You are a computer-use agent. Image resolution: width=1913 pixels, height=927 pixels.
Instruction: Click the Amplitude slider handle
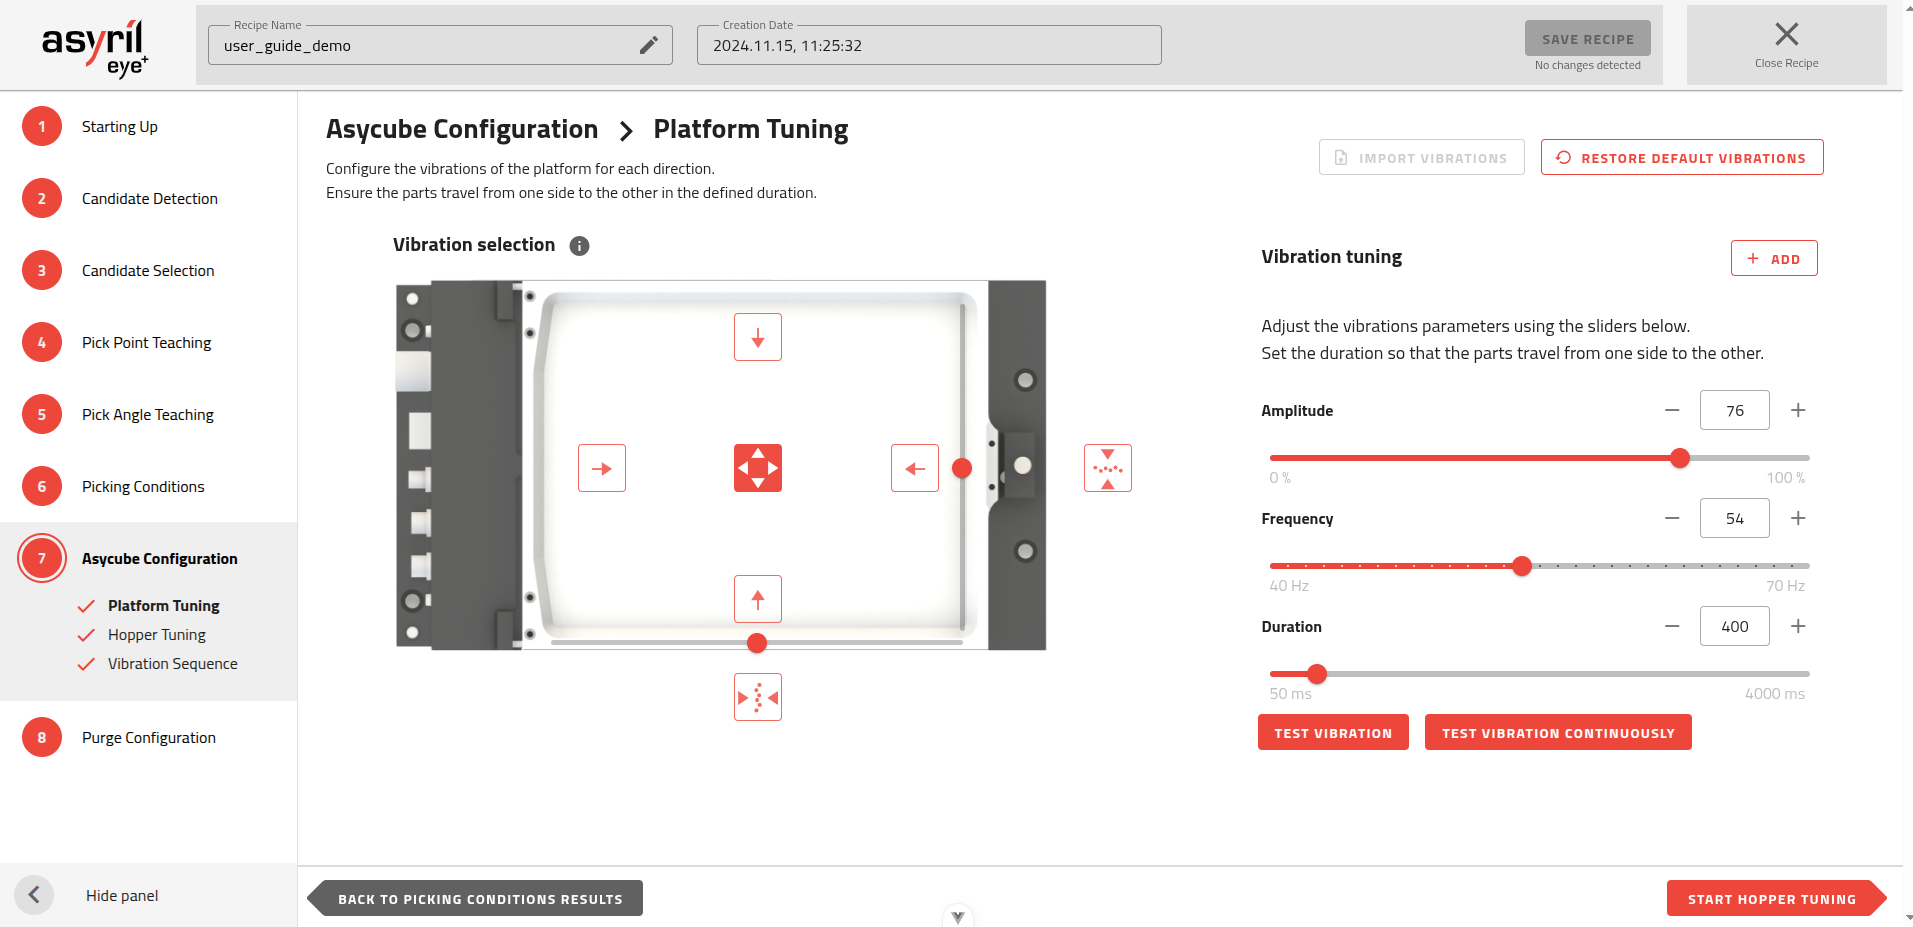pos(1680,458)
